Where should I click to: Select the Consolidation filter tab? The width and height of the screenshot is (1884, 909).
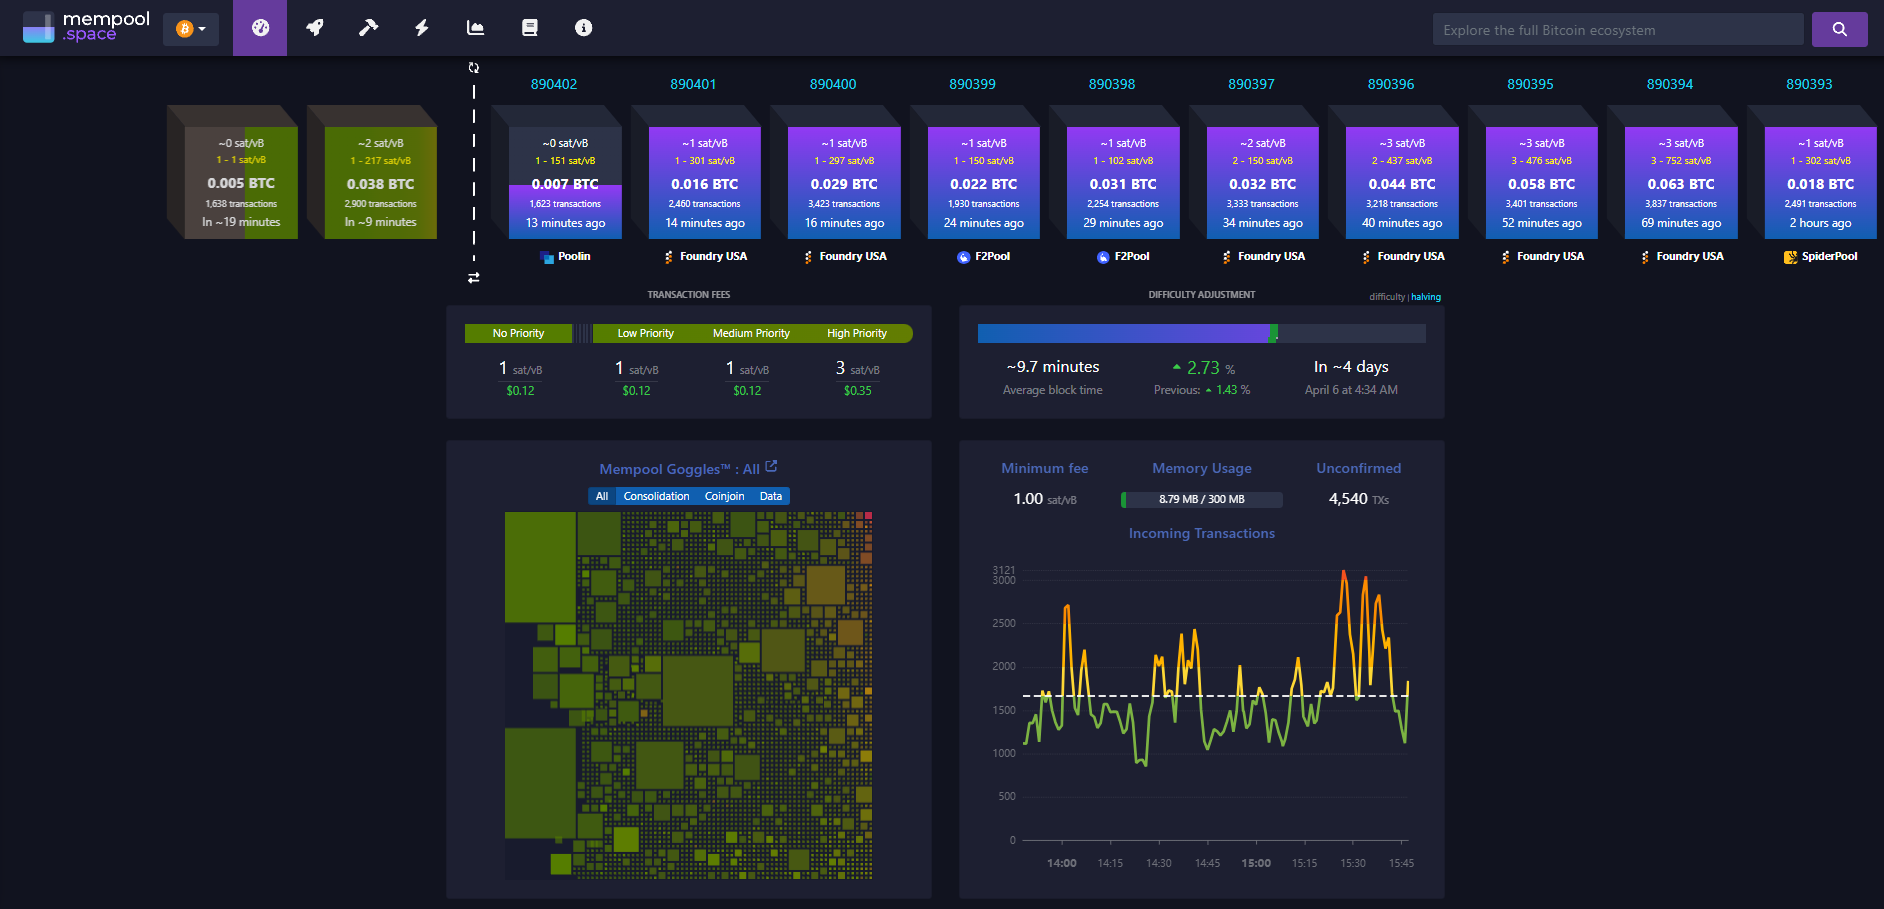click(x=656, y=496)
